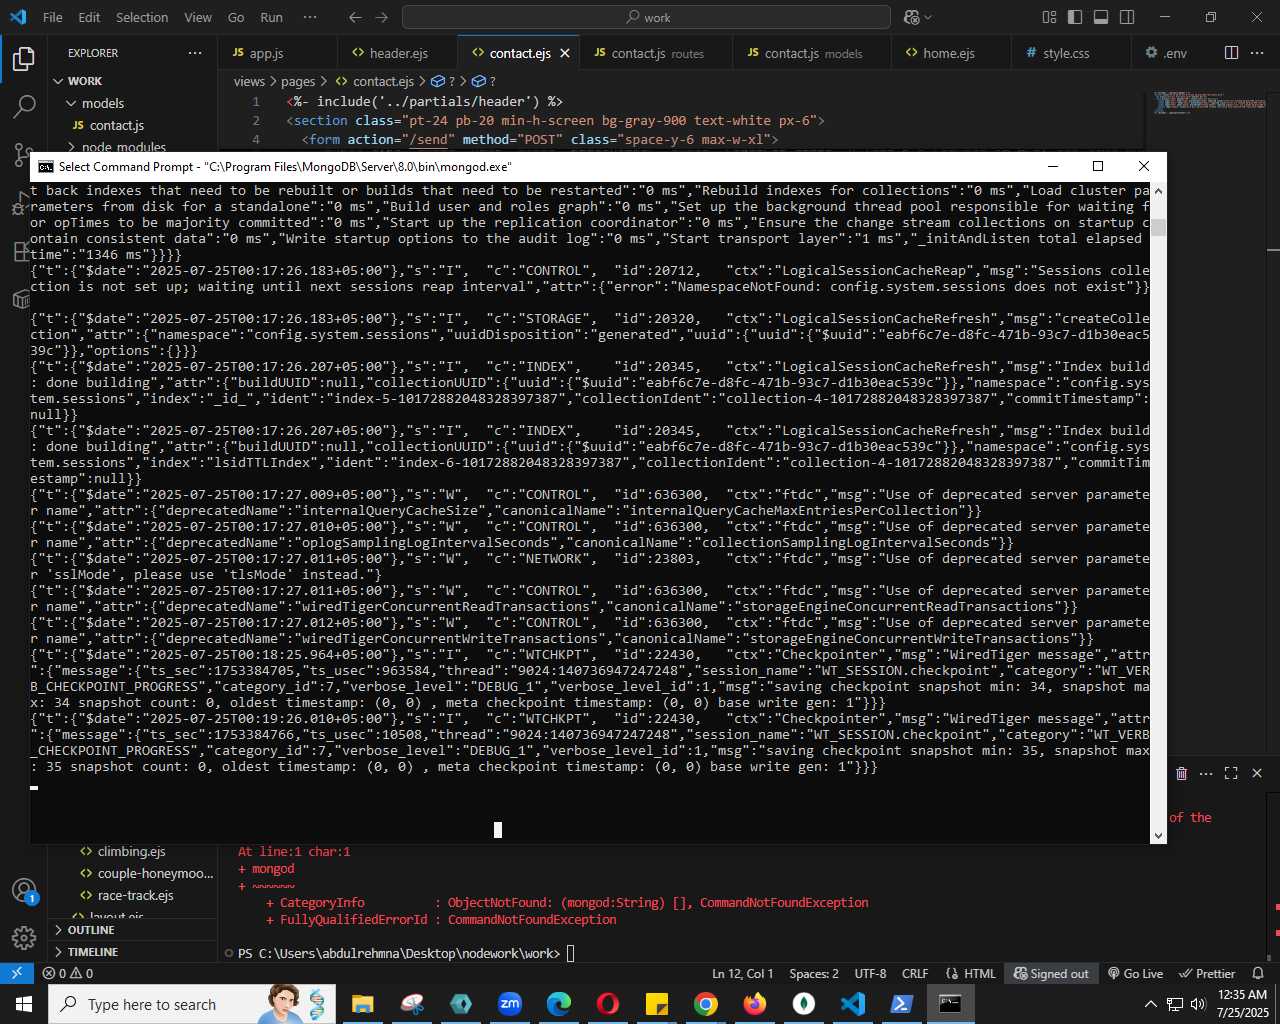Switch to contact.js routes tab
This screenshot has width=1280, height=1024.
[x=656, y=53]
